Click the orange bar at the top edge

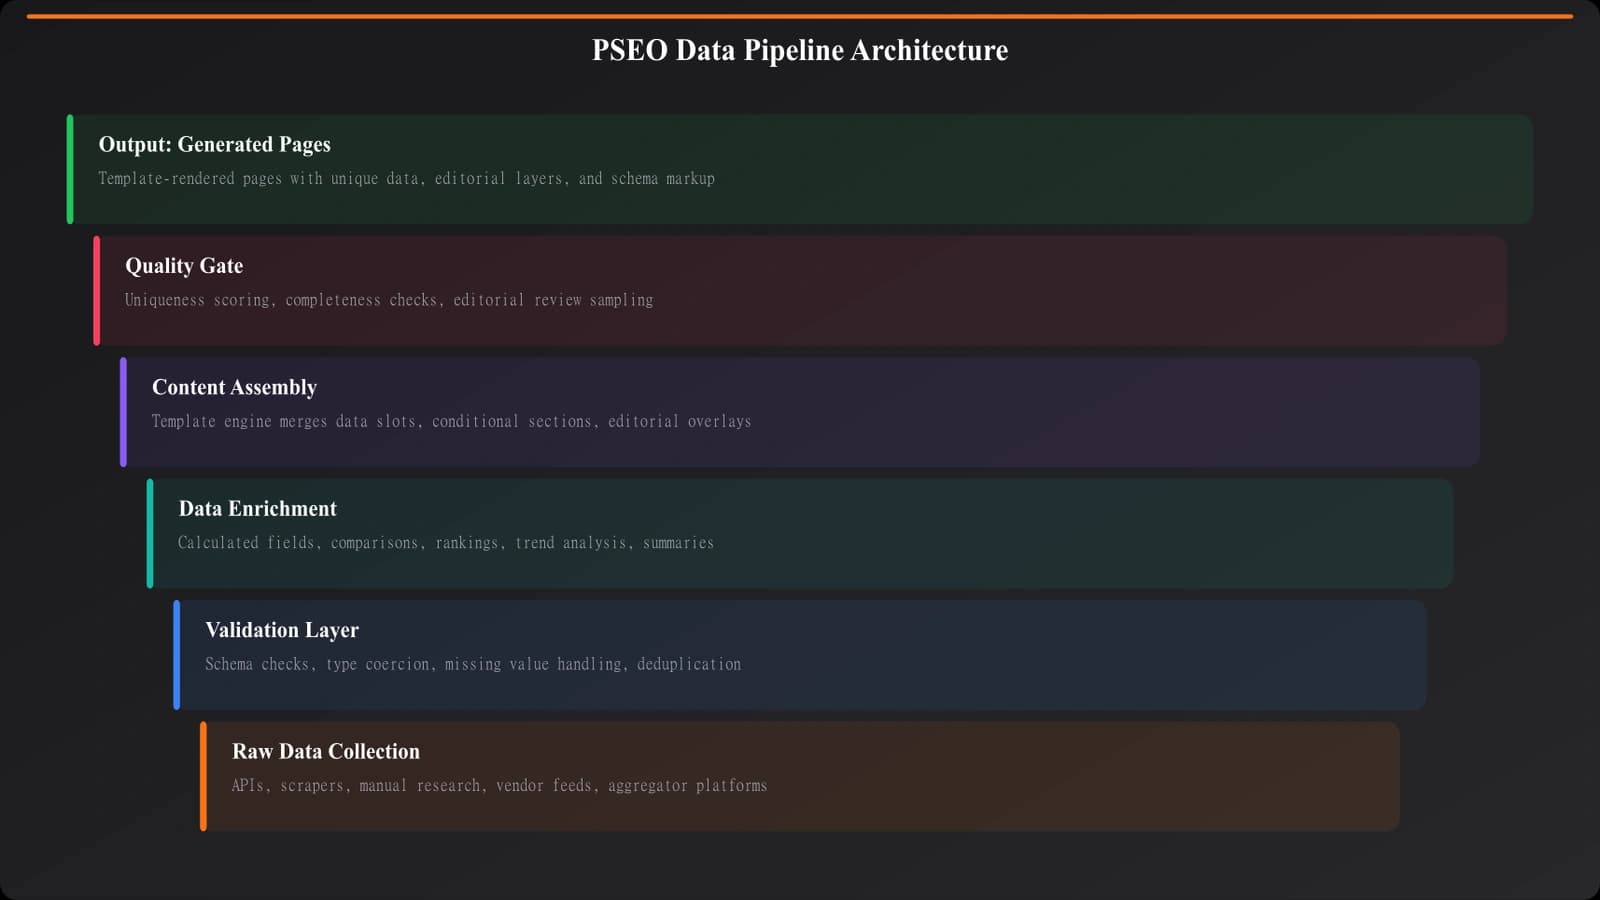point(800,15)
